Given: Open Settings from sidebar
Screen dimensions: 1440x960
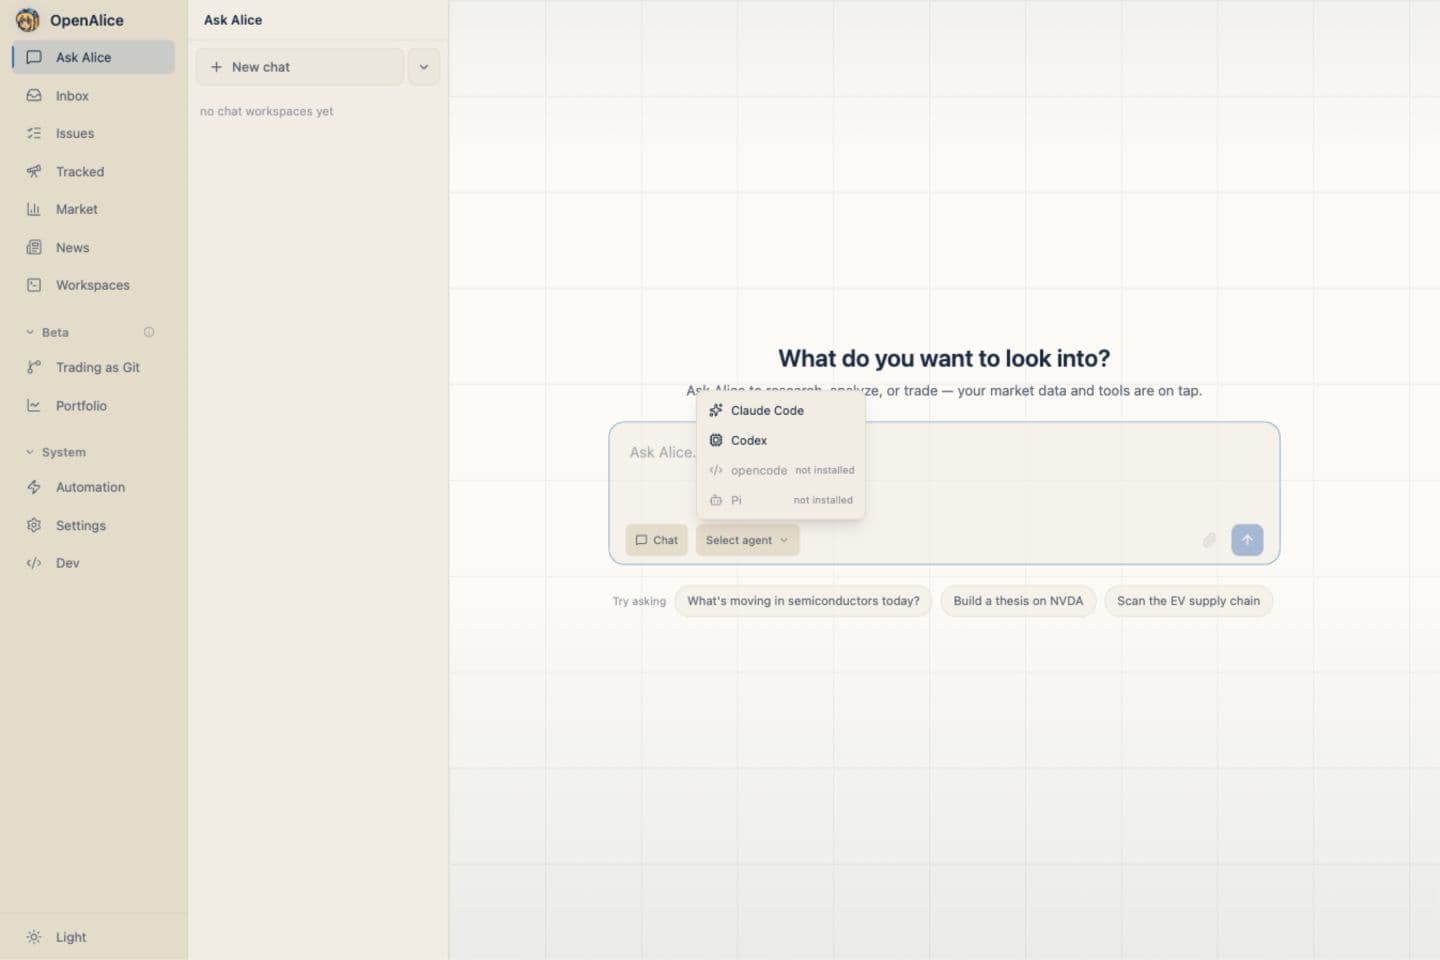Looking at the screenshot, I should (x=94, y=525).
